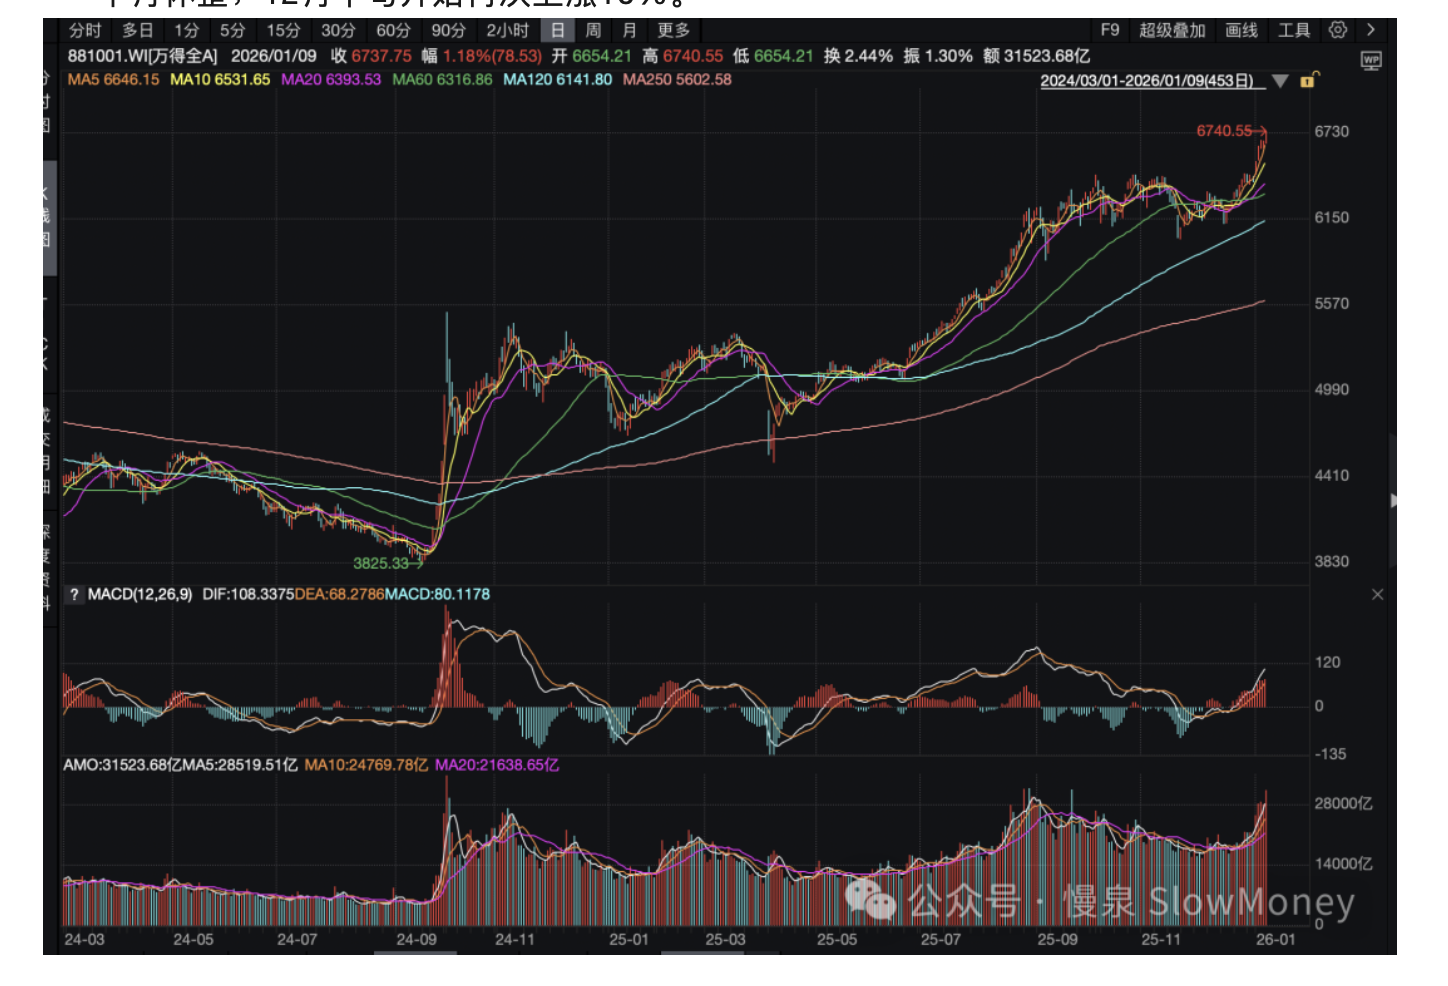1448x986 pixels.
Task: Select the 日 daily chart tab
Action: pos(558,30)
